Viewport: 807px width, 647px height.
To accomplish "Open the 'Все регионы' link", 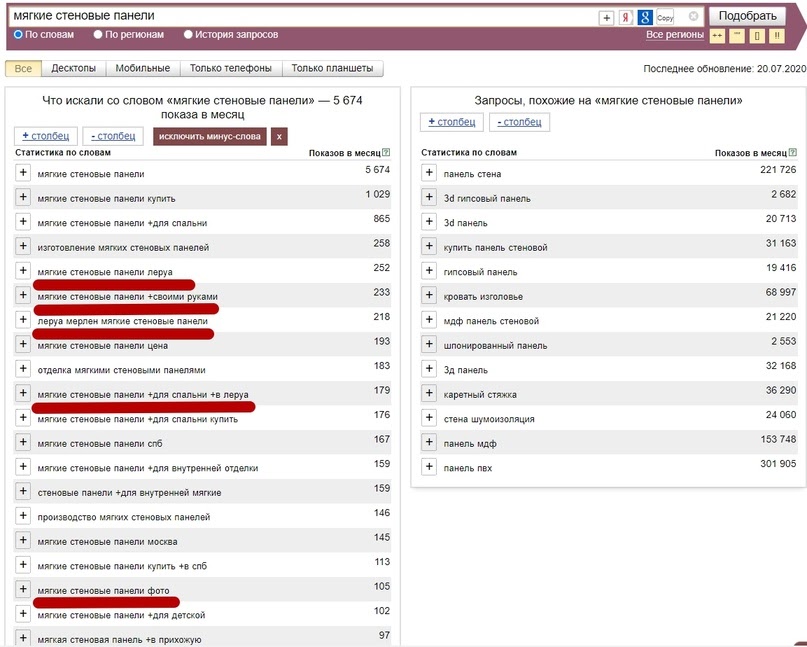I will [x=675, y=34].
